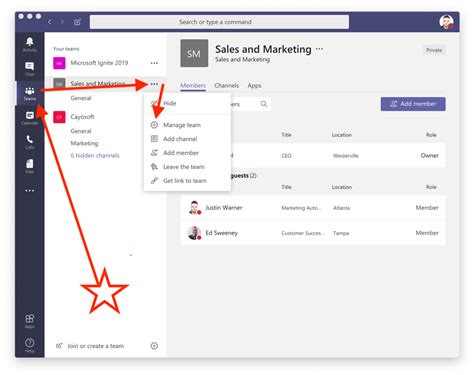
Task: Switch to the Apps tab
Action: (x=254, y=86)
